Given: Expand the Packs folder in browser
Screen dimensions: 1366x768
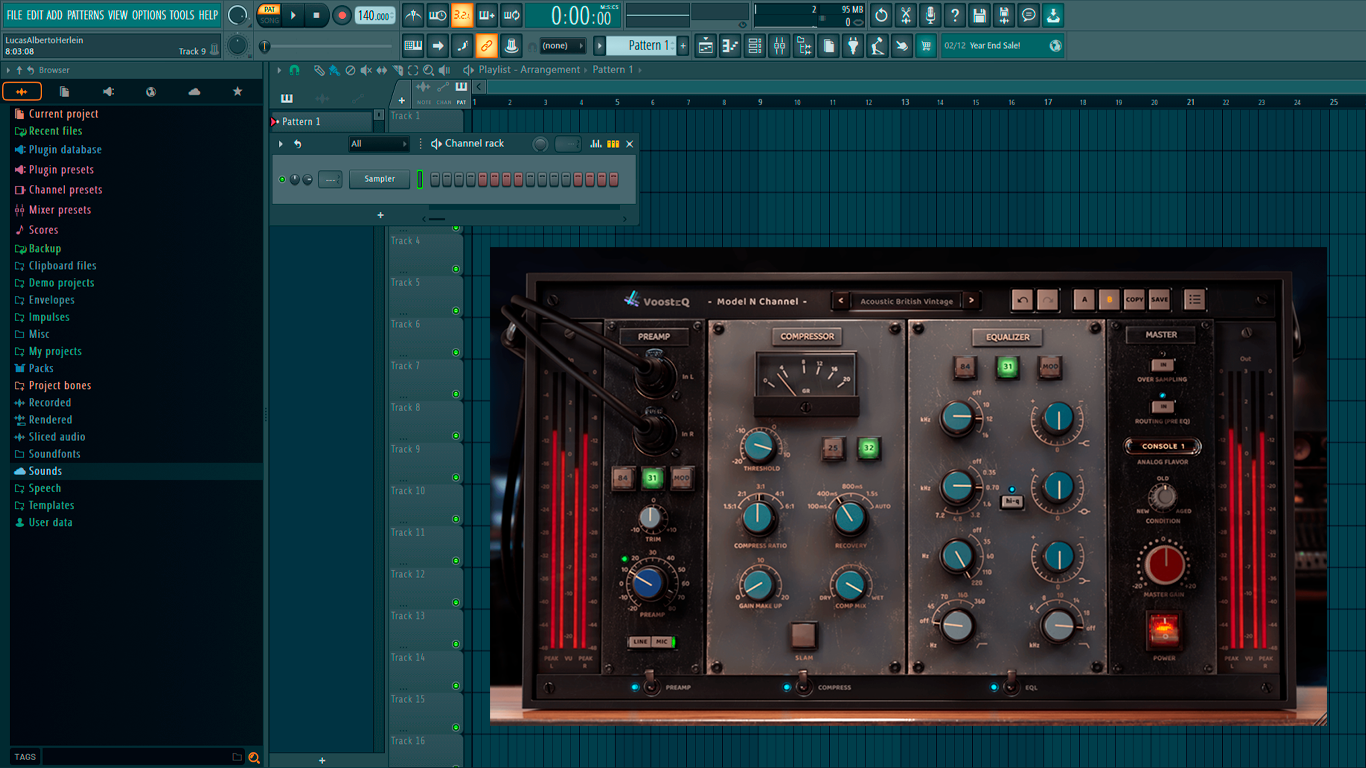Looking at the screenshot, I should pos(41,368).
